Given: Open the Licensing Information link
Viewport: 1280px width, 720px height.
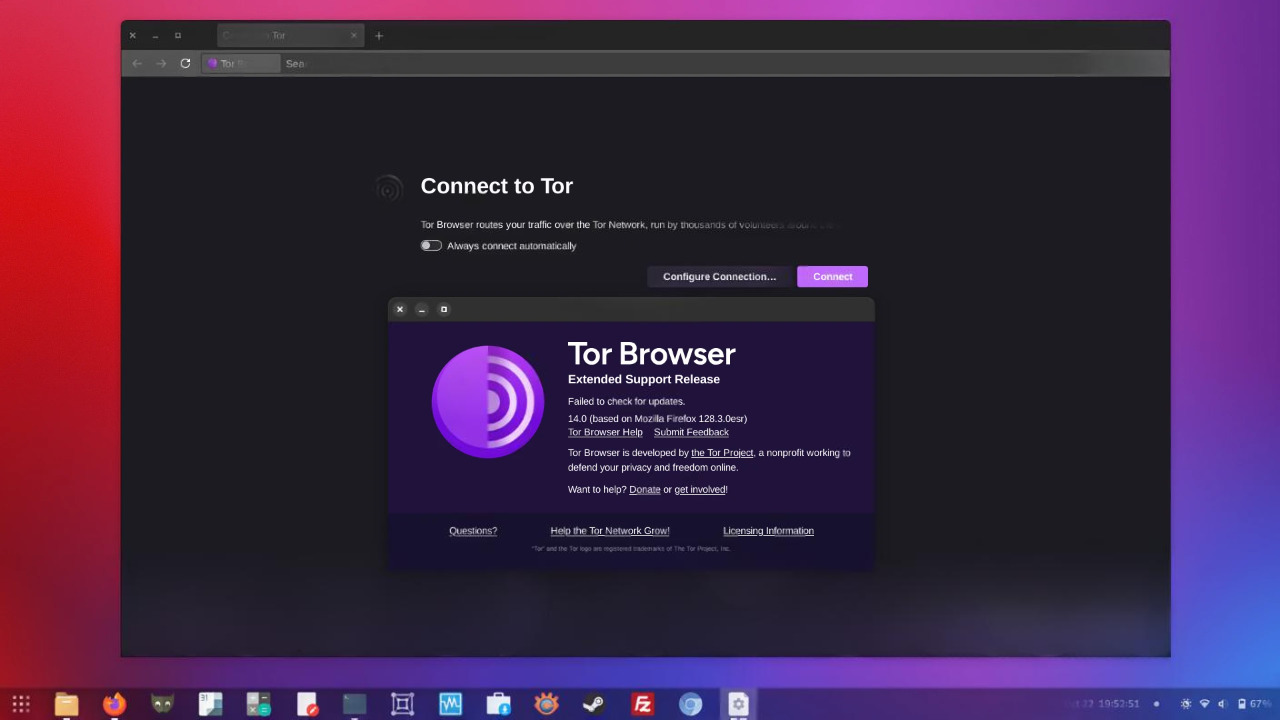Looking at the screenshot, I should pyautogui.click(x=768, y=531).
